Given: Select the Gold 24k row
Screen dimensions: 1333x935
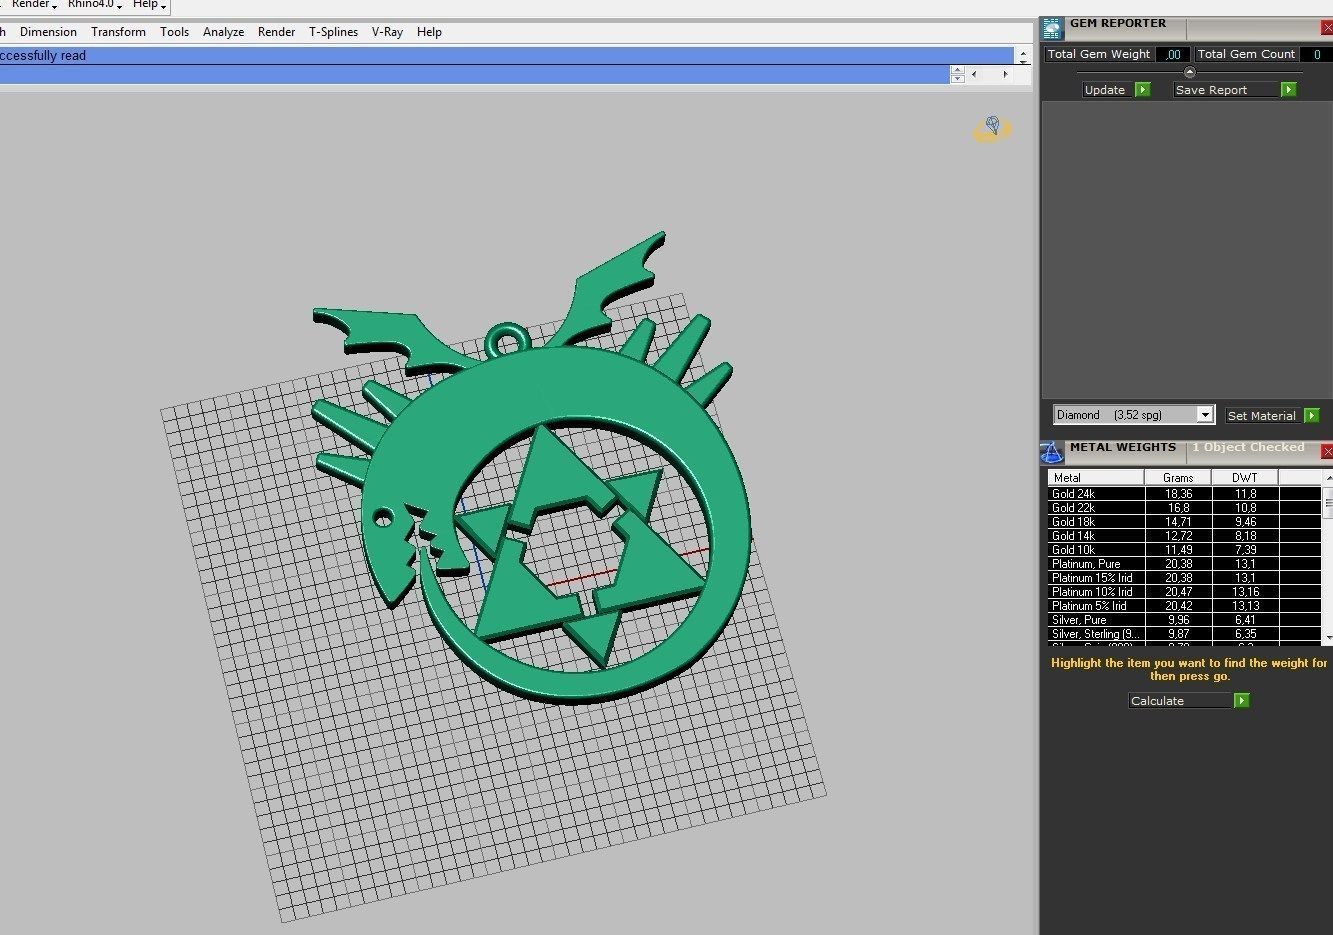Looking at the screenshot, I should (x=1184, y=494).
